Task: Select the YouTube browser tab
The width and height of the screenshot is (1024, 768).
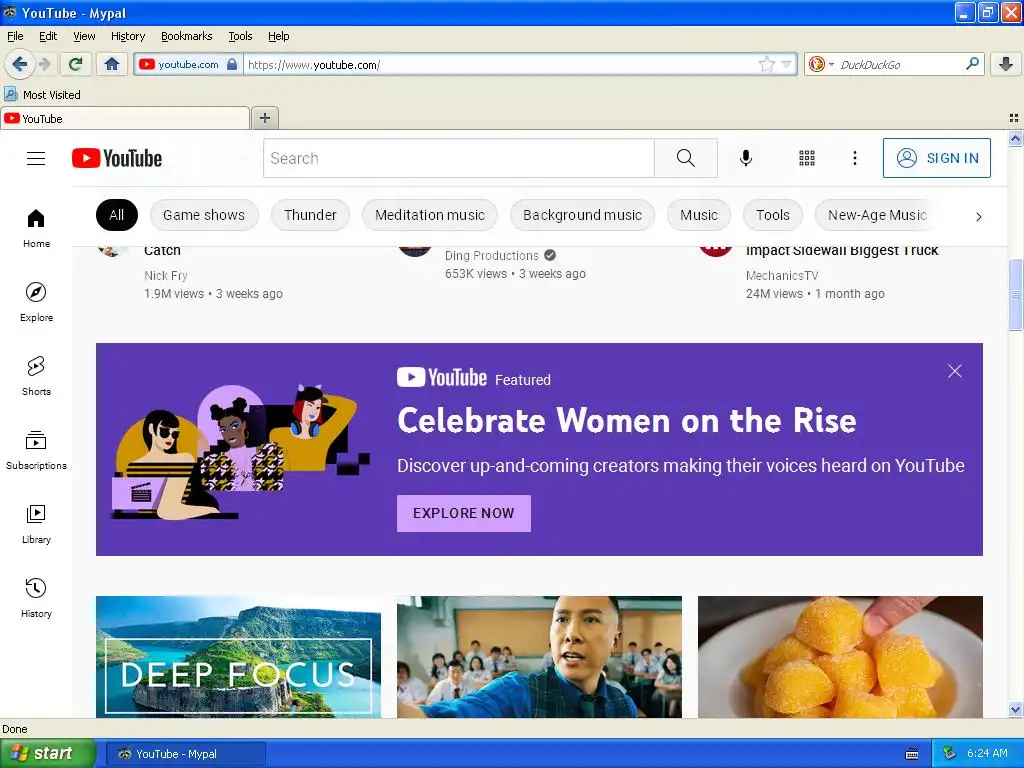Action: tap(125, 118)
